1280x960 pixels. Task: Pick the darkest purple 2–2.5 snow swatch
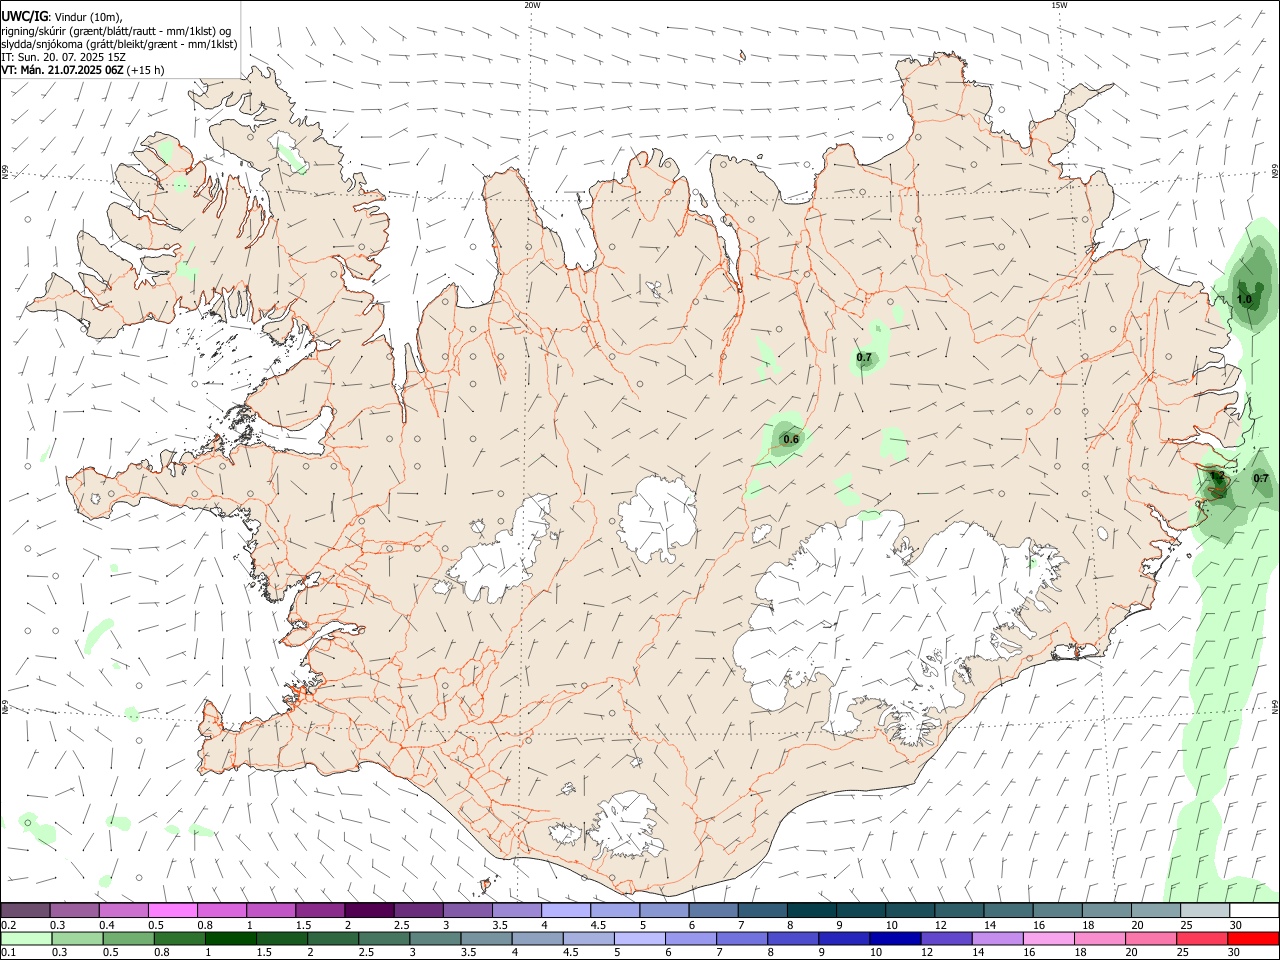[x=369, y=910]
